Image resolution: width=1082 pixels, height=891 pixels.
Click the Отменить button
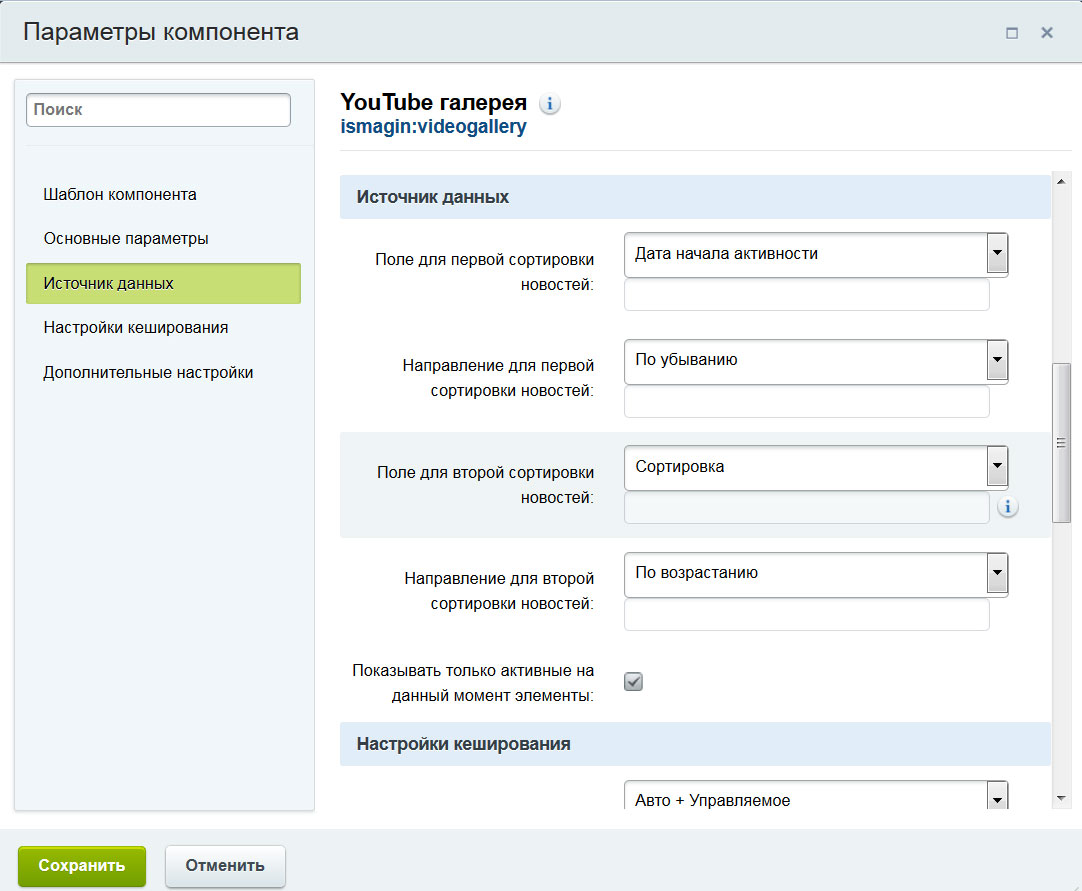(225, 866)
